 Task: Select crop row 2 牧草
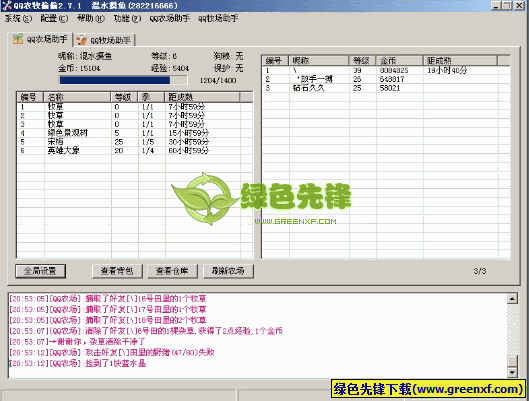(134, 116)
